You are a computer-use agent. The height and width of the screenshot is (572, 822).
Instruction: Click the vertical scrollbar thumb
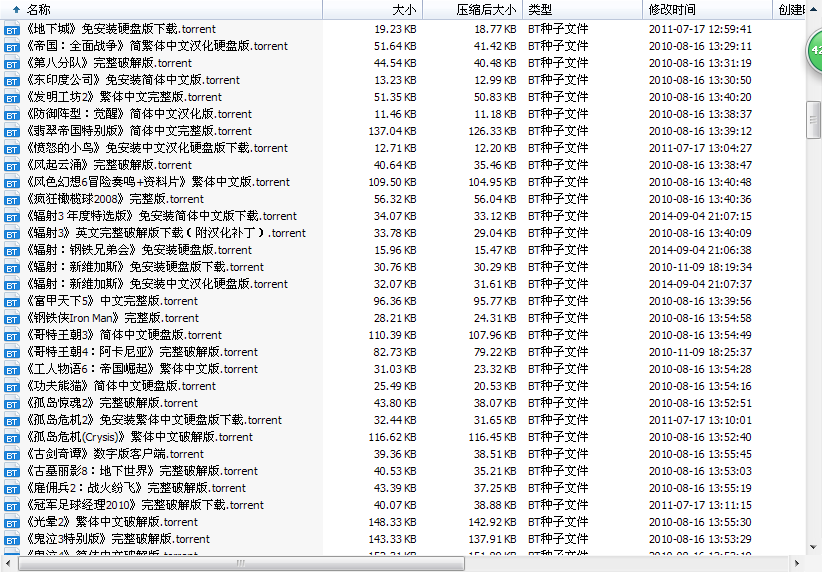click(x=814, y=120)
